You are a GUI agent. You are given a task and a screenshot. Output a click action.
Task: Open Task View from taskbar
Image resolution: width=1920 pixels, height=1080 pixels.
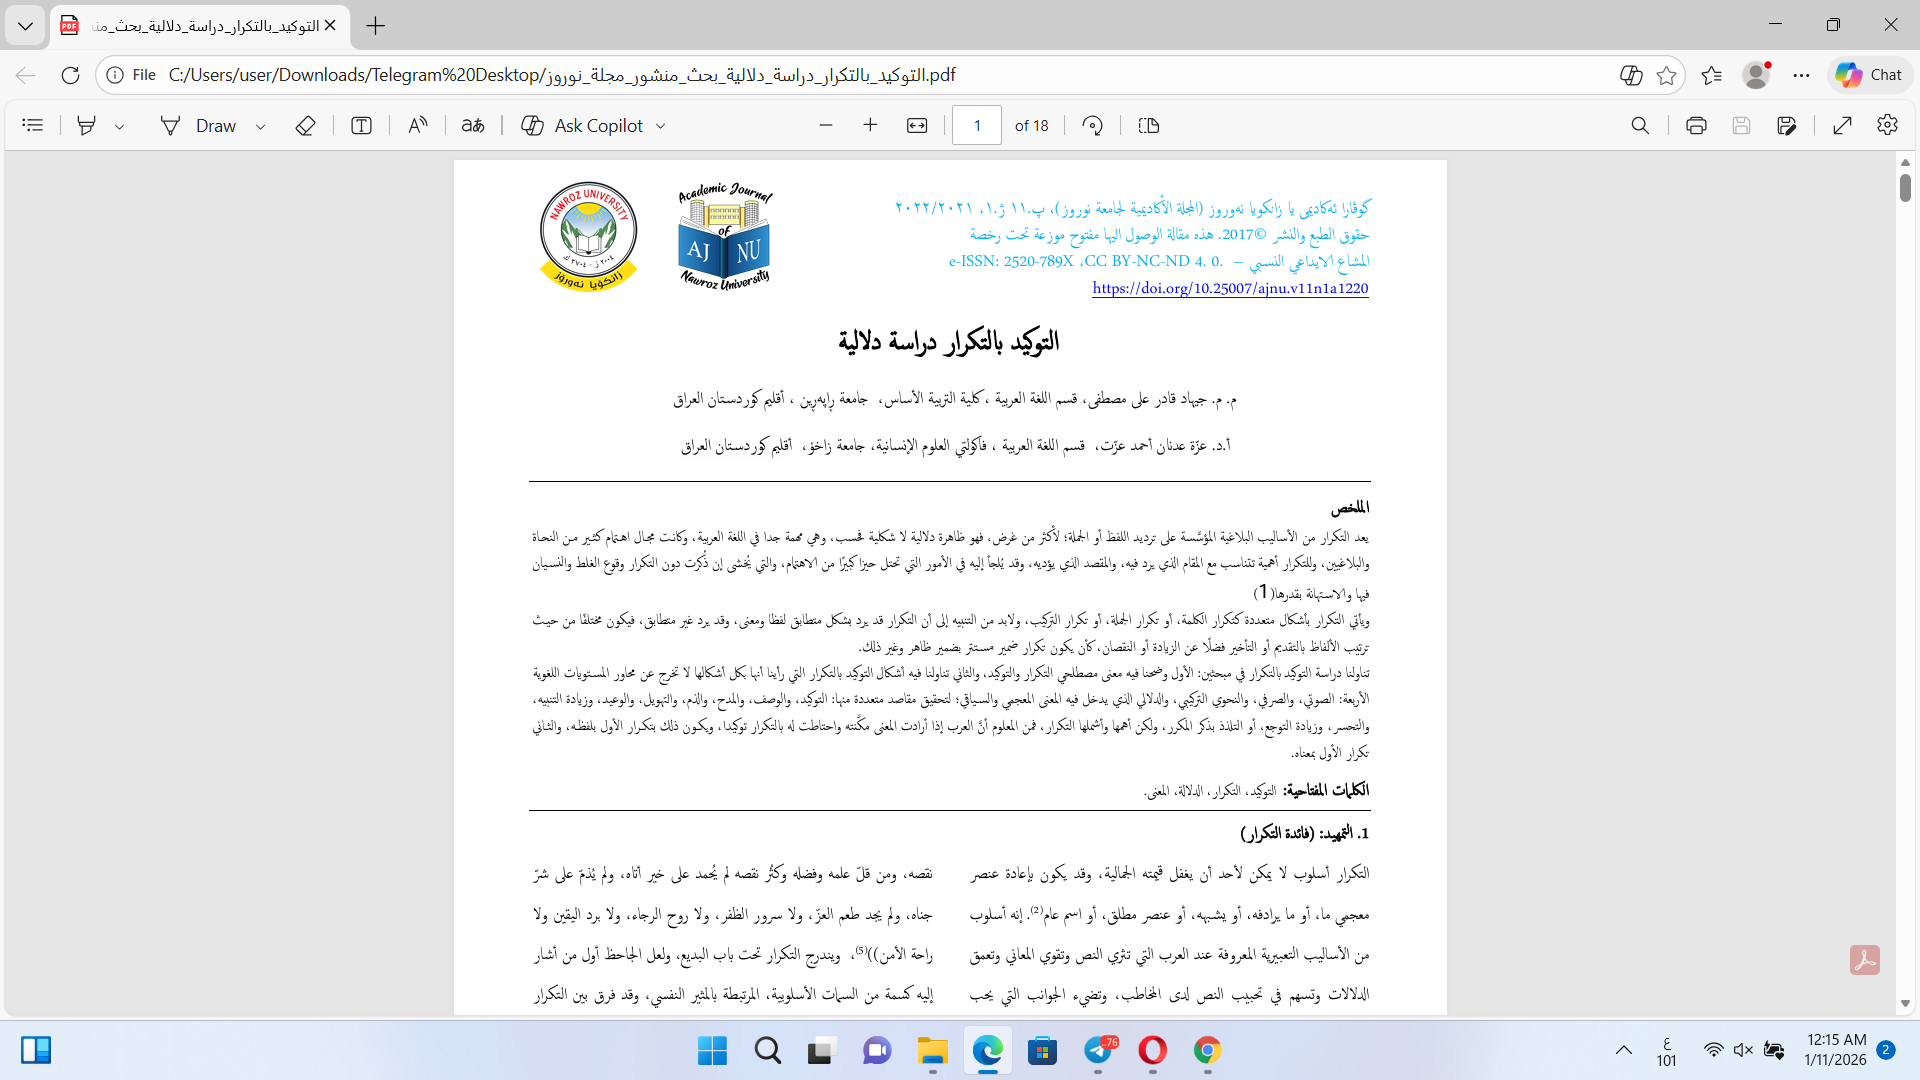pos(822,1050)
